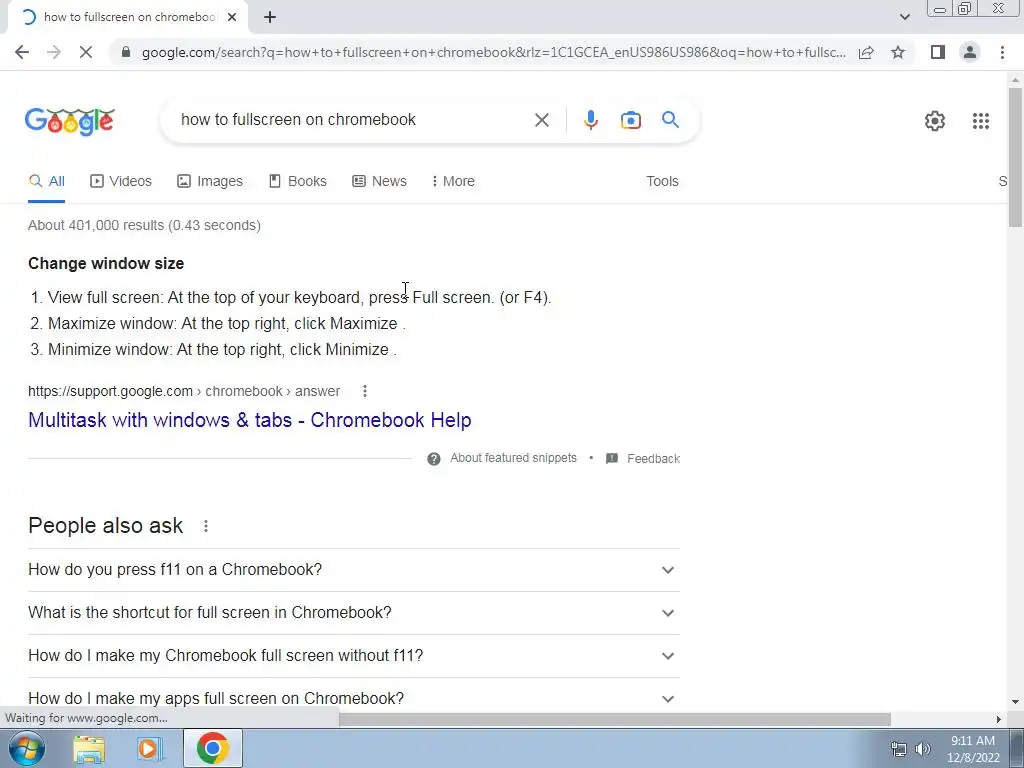Open the Chrome profile avatar
The width and height of the screenshot is (1024, 768).
coord(970,52)
